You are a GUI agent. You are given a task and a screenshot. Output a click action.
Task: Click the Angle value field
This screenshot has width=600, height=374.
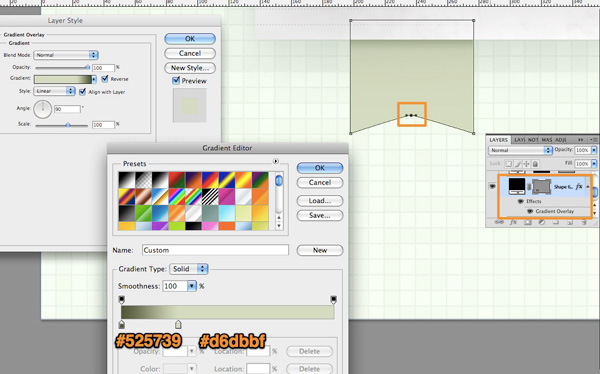(67, 109)
